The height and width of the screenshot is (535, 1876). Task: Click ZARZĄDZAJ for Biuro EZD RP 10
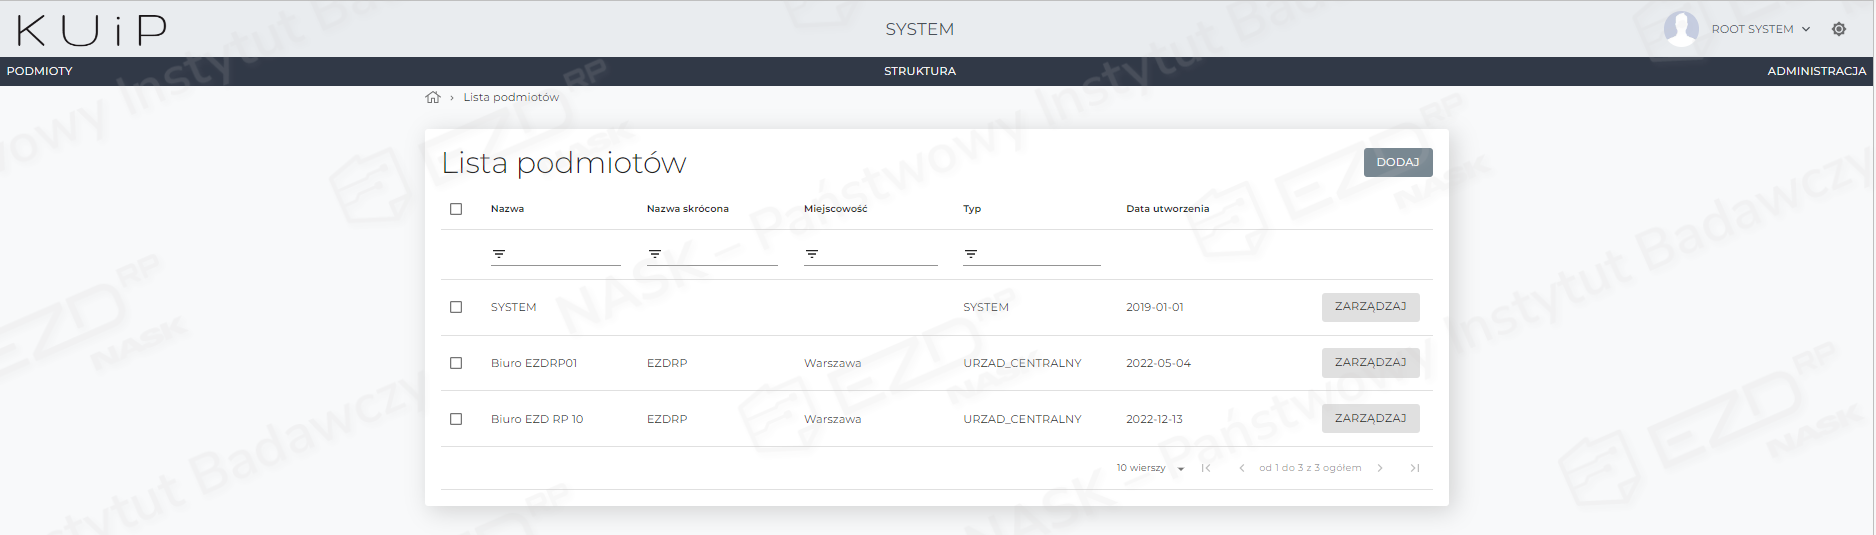[1370, 418]
